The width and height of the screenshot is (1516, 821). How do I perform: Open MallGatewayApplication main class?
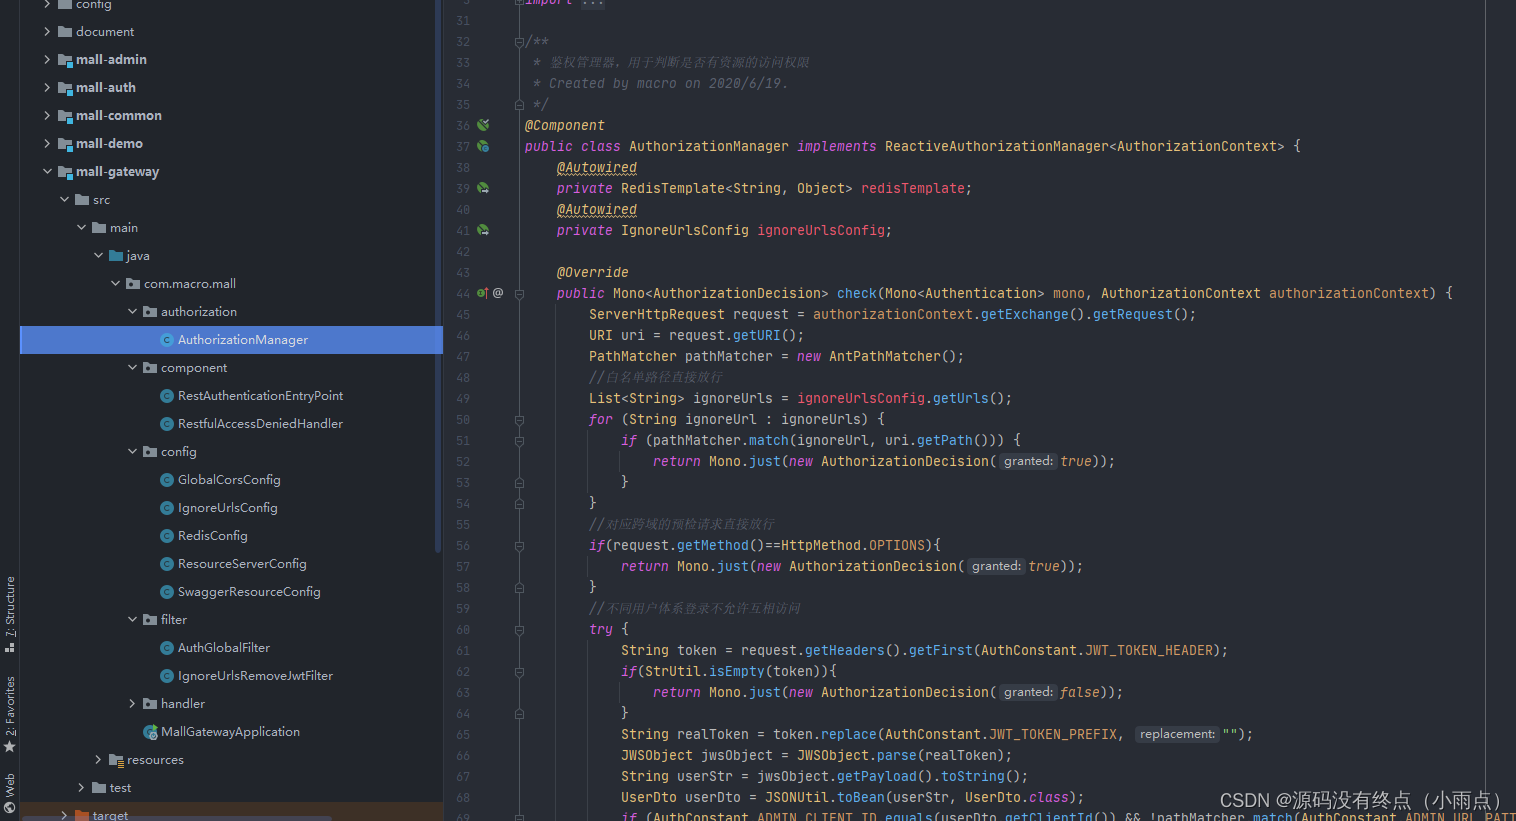(230, 732)
